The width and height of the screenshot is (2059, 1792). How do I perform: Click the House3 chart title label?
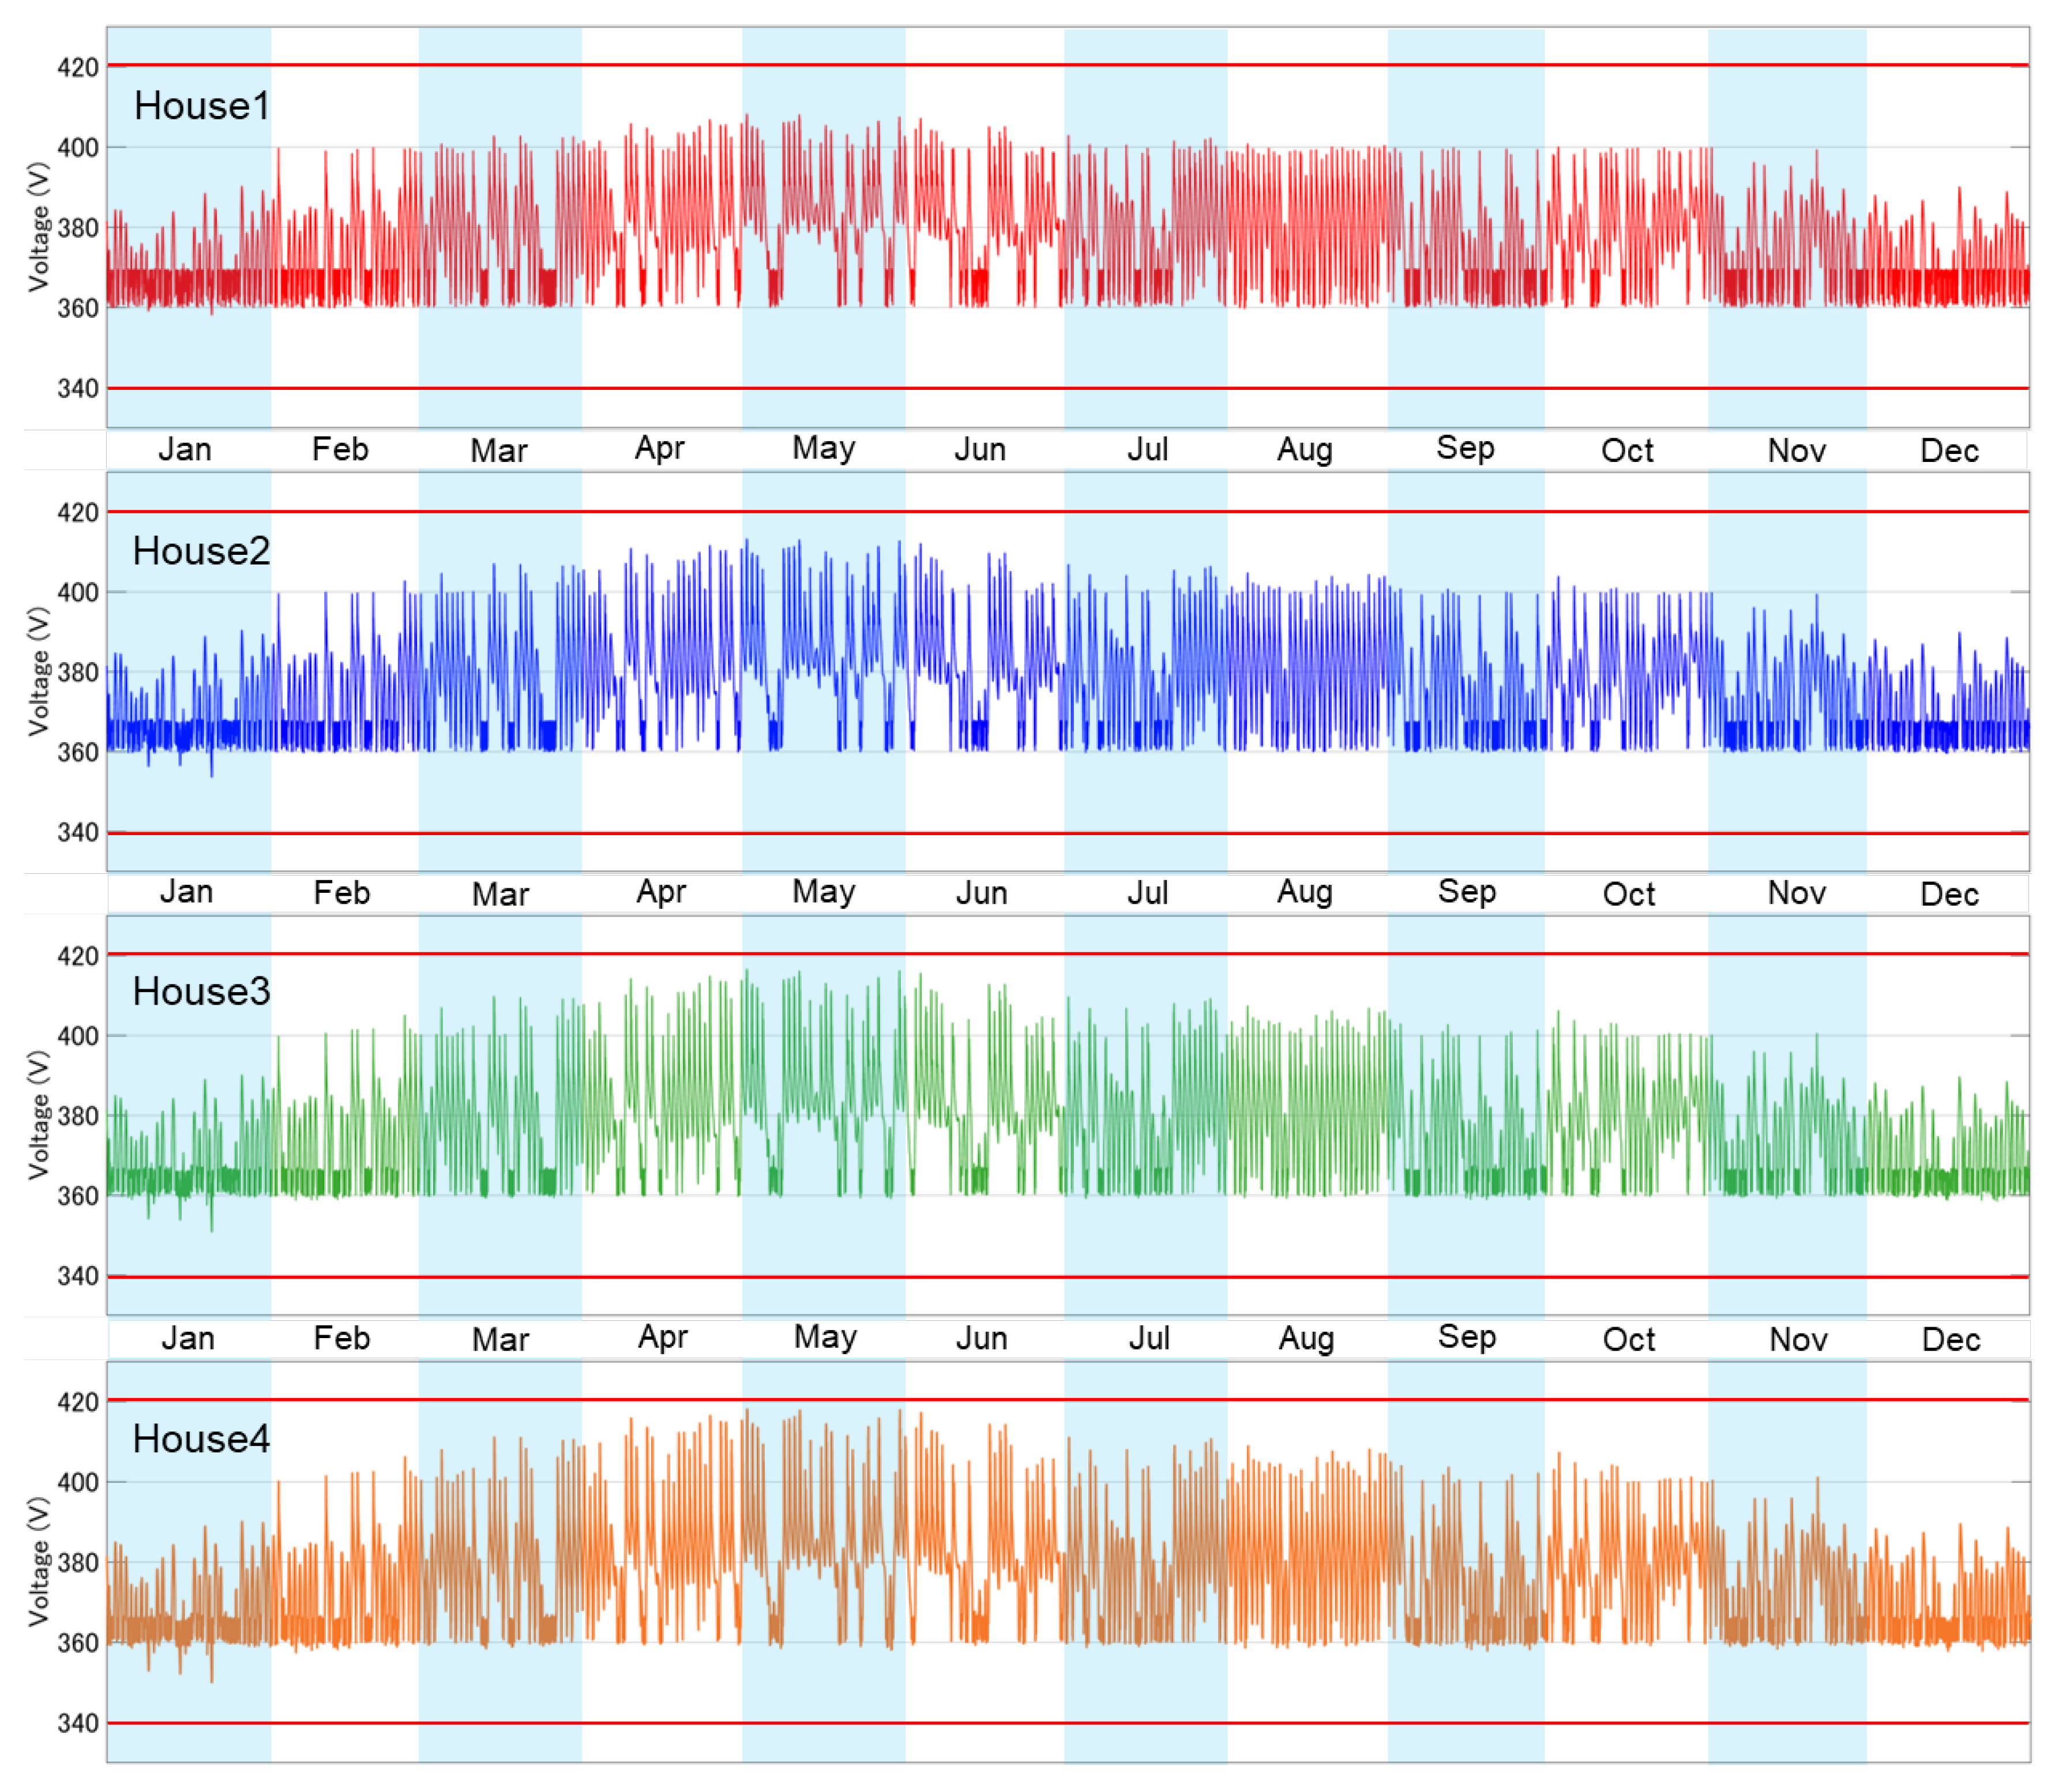click(201, 992)
